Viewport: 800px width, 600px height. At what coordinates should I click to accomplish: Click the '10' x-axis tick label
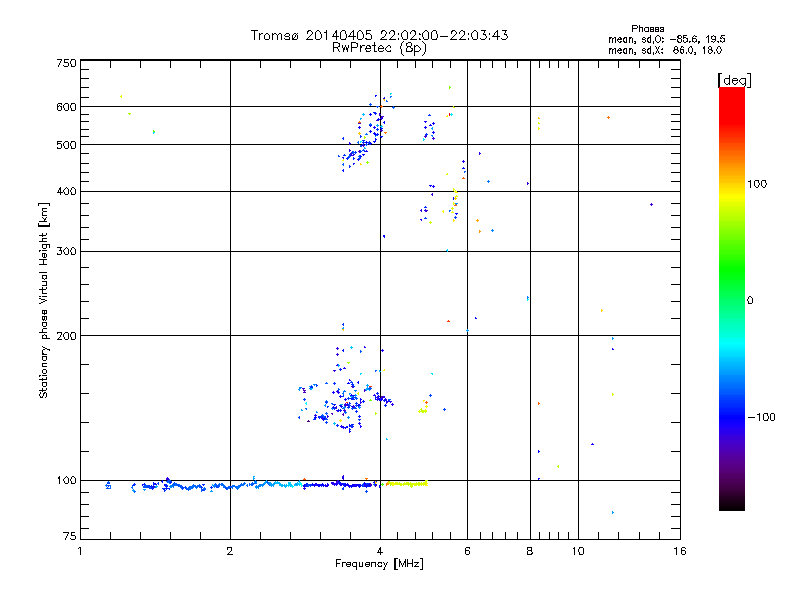pyautogui.click(x=578, y=551)
